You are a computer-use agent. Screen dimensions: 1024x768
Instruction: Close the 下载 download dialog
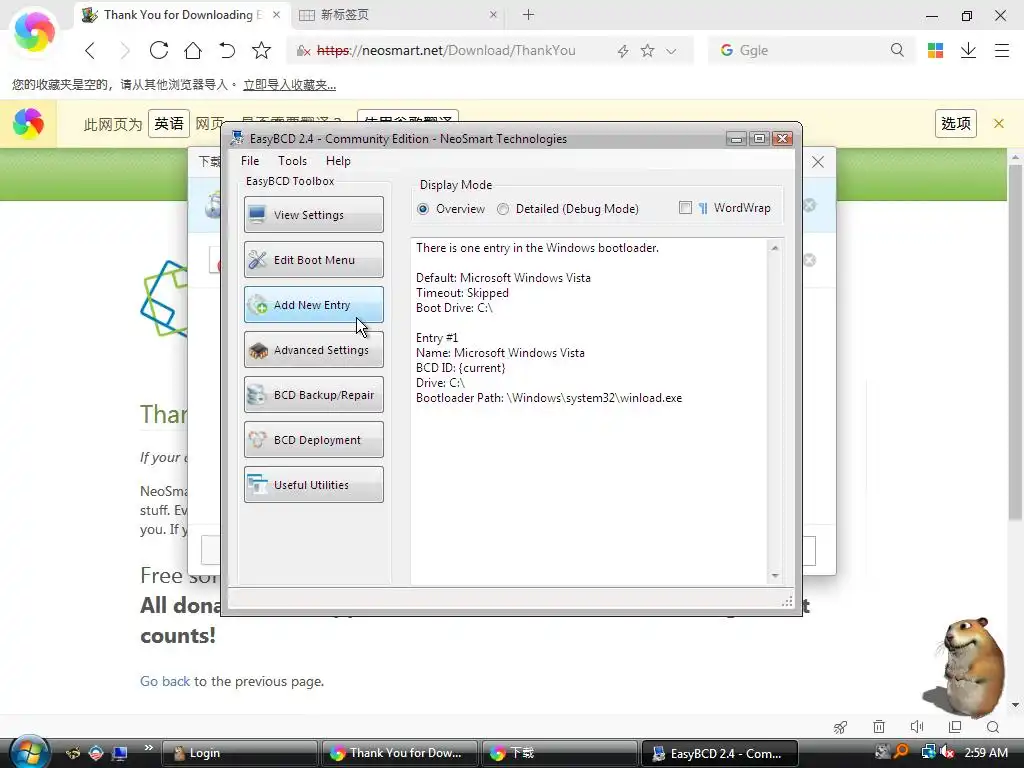[818, 162]
